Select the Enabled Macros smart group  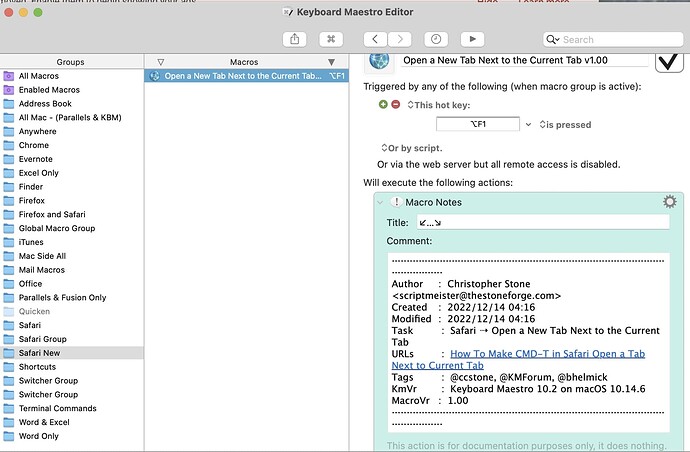click(x=49, y=90)
